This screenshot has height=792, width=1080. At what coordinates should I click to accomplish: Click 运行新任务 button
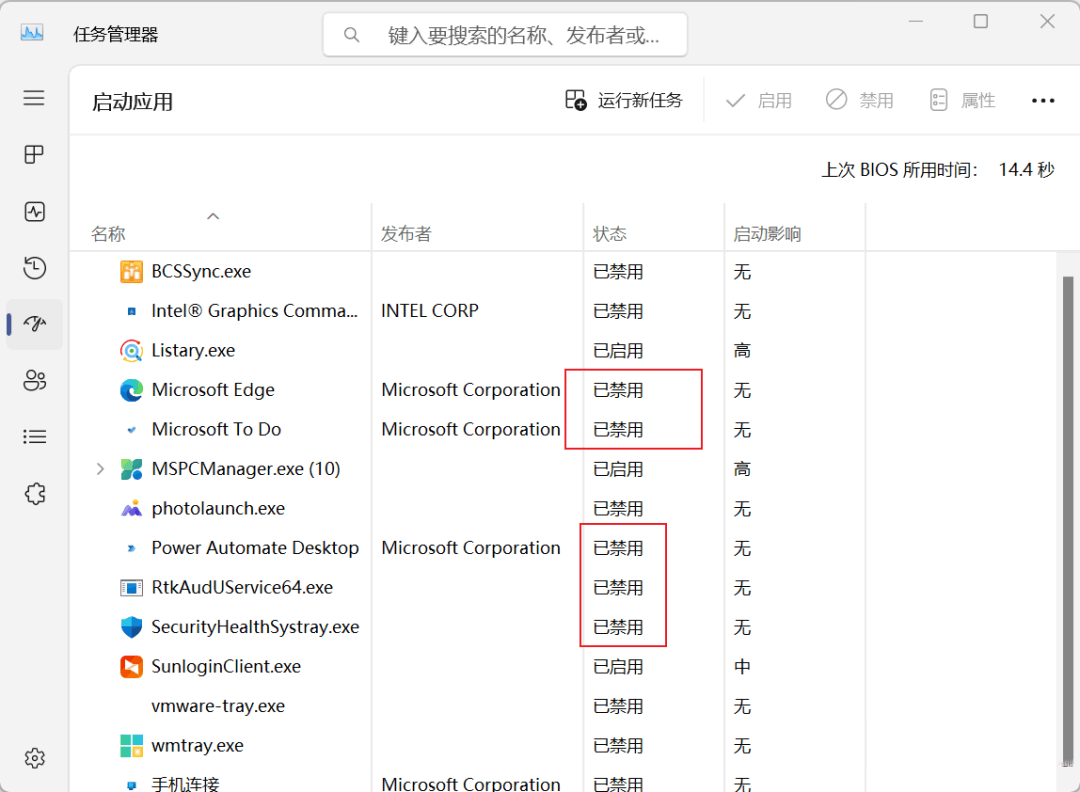624,101
